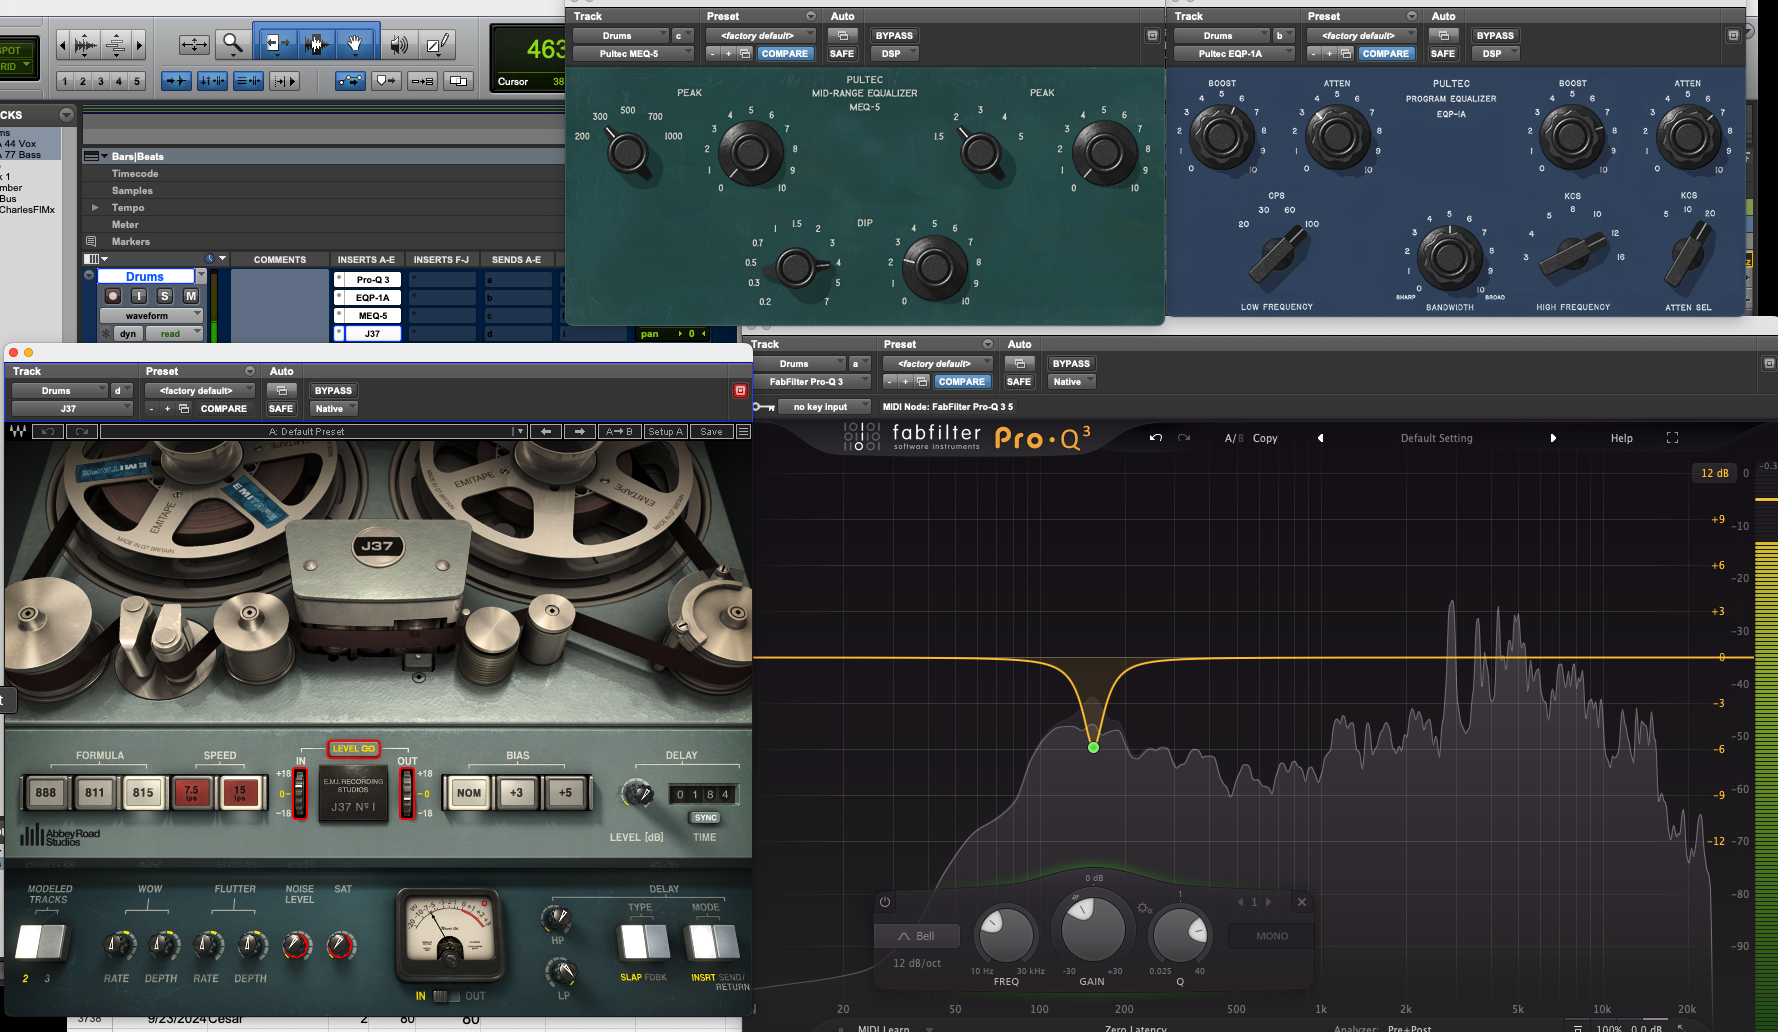Close the selected Pro-Q 3 band
The image size is (1778, 1032).
(1302, 902)
